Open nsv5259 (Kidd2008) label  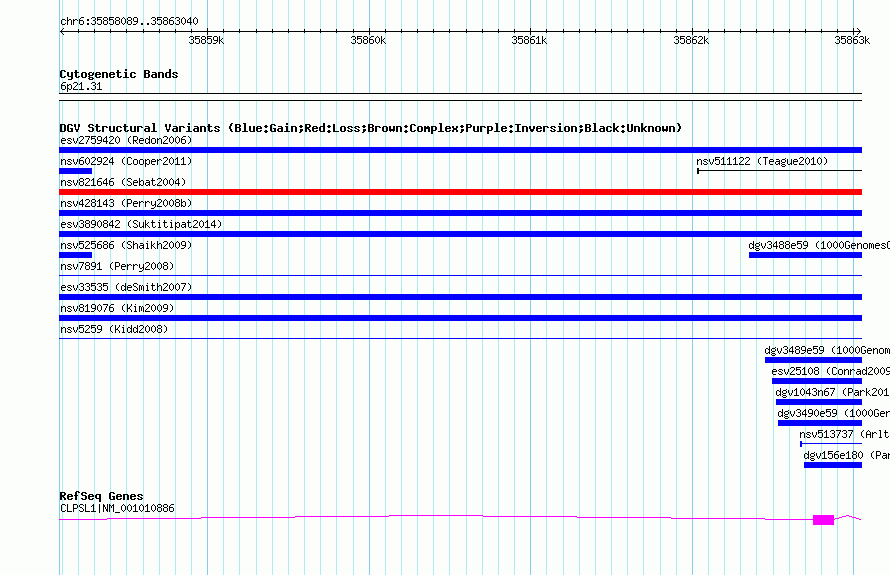[114, 329]
